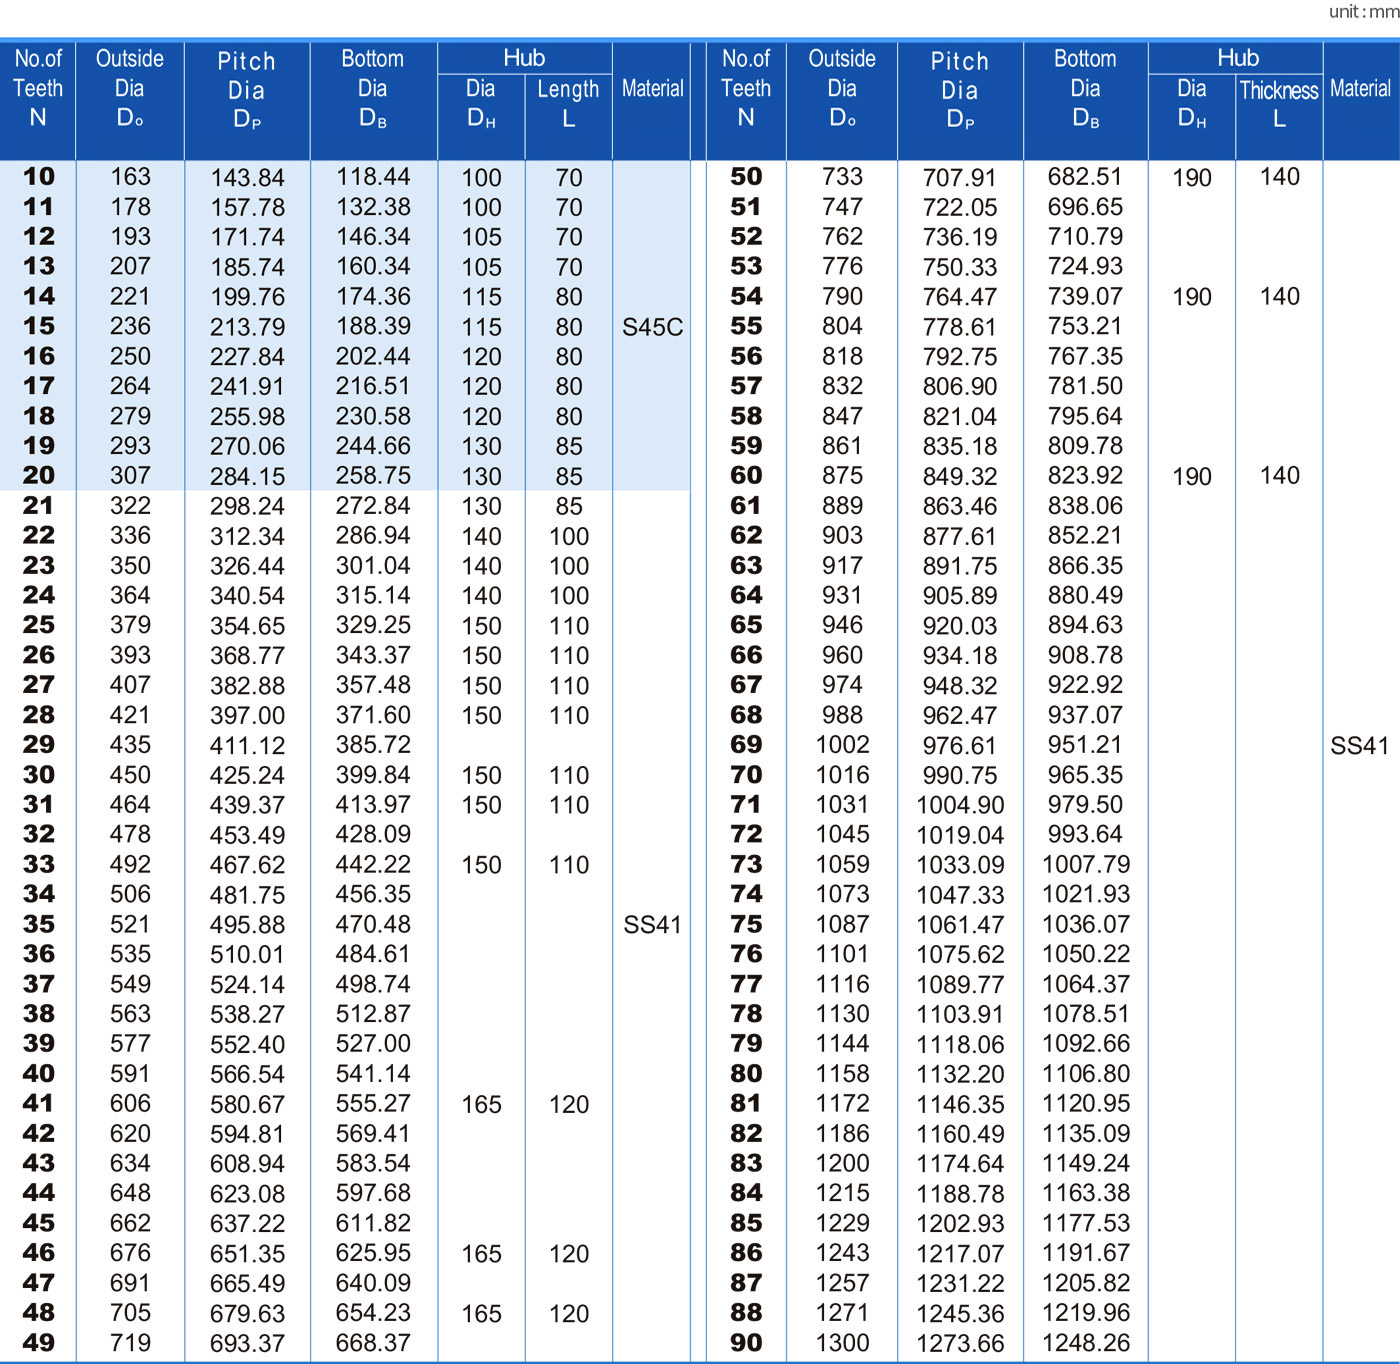The image size is (1400, 1364).
Task: Click pitch diameter value 1061.47
Action: (x=960, y=925)
